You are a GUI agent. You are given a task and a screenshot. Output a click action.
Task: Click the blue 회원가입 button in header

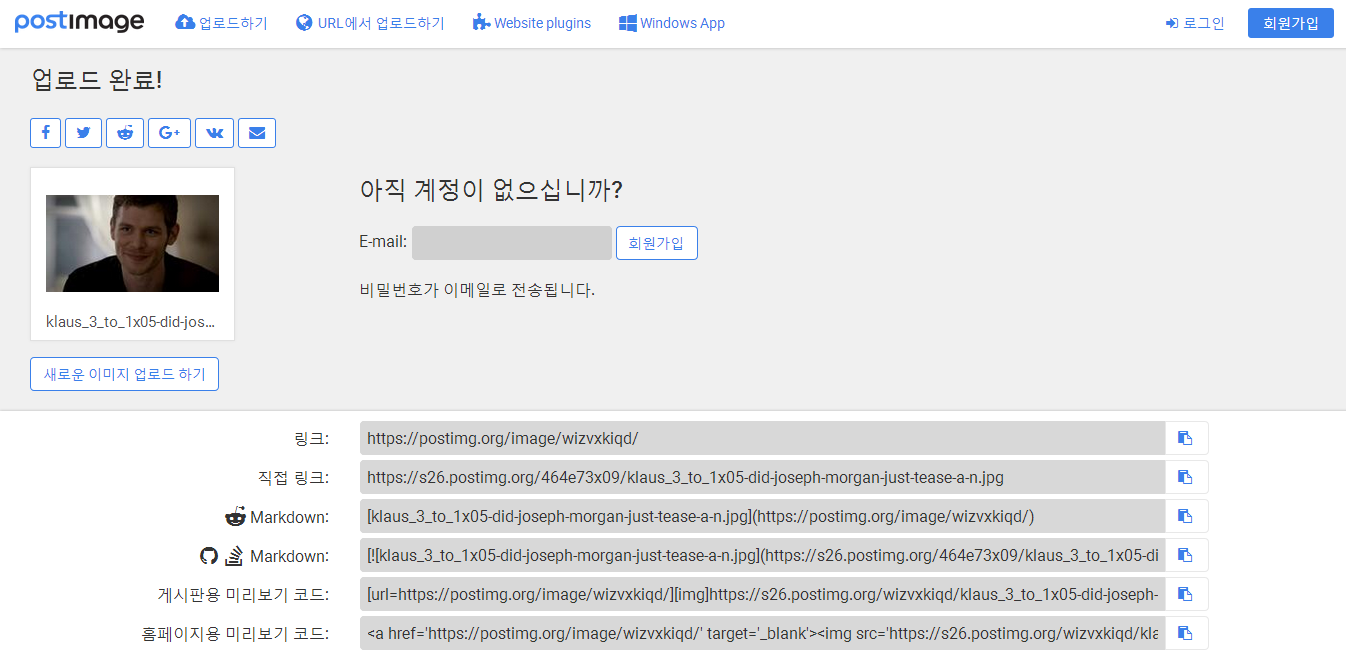[1291, 23]
